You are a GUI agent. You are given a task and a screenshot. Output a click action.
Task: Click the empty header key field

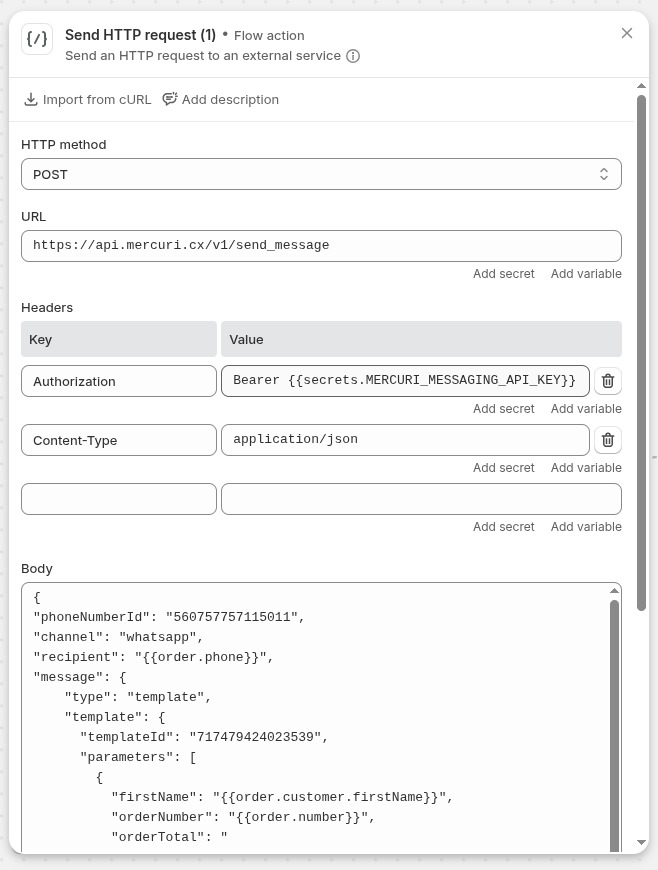click(119, 499)
